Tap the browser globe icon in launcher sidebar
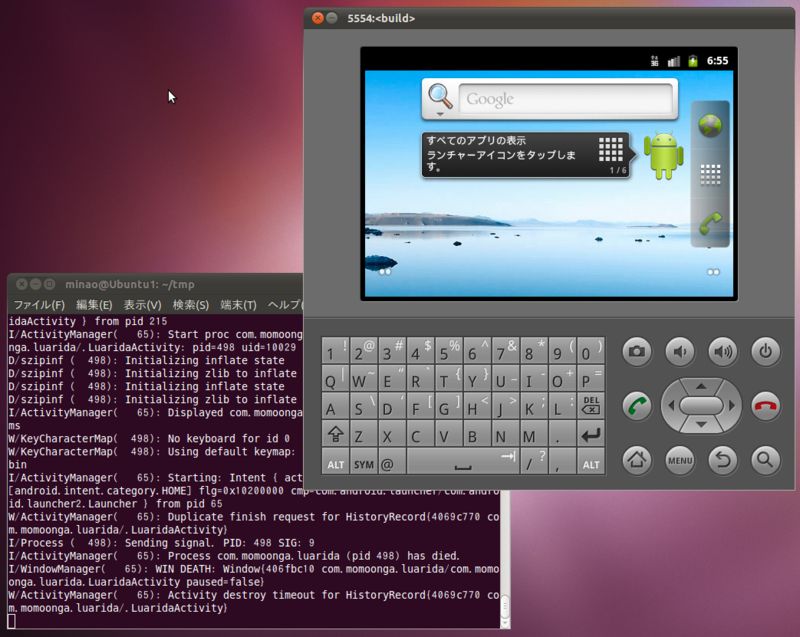The width and height of the screenshot is (800, 637). 710,126
